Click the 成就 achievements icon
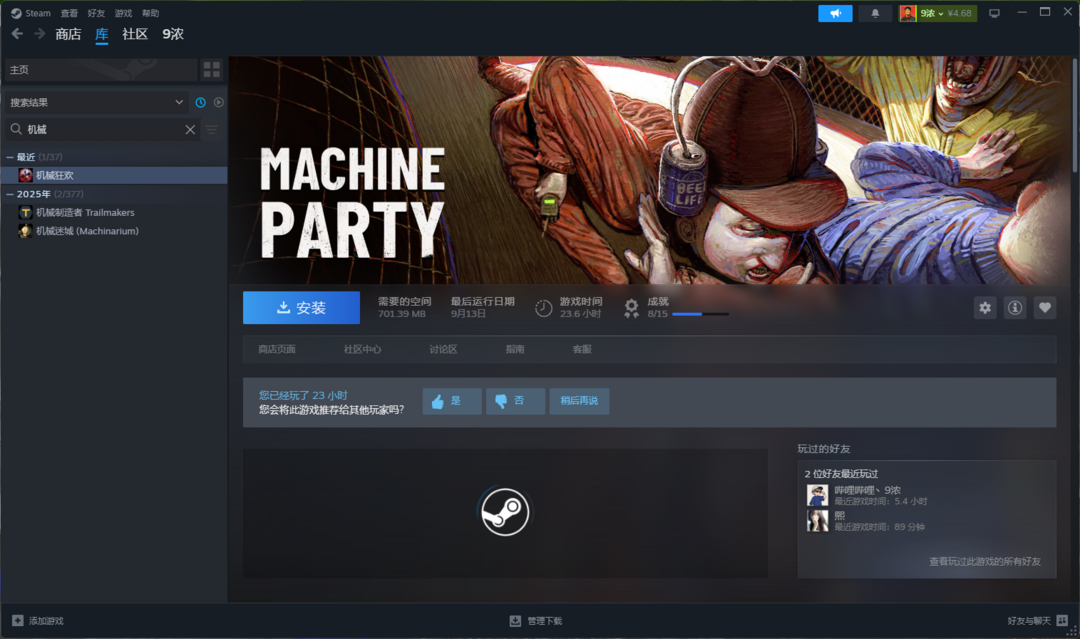Screen dimensions: 1080x639 (x=631, y=308)
